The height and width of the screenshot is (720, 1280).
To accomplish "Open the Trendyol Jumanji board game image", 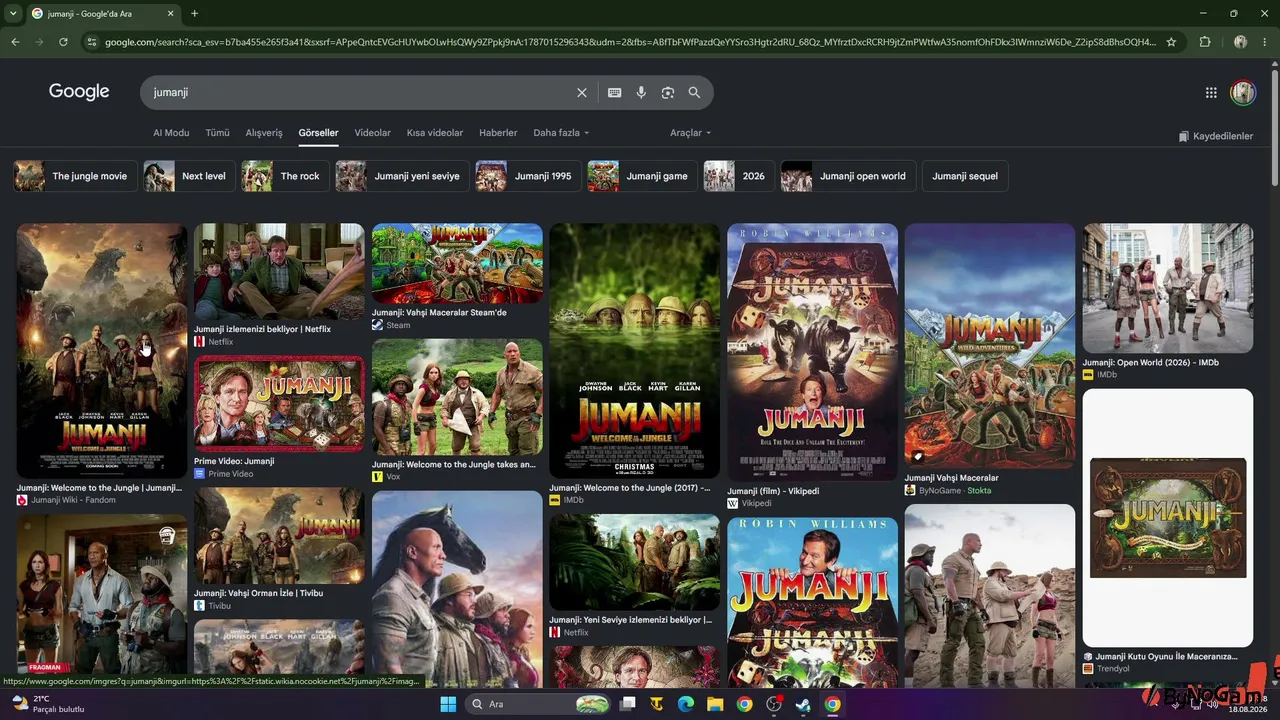I will click(1168, 518).
